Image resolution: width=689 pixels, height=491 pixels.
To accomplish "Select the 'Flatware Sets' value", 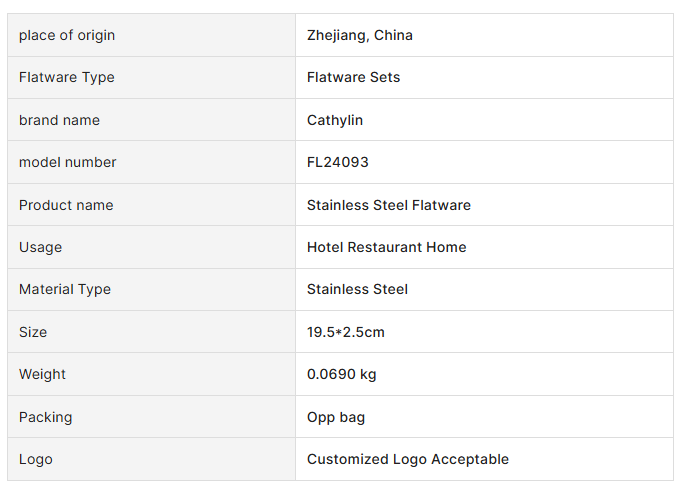I will (353, 77).
